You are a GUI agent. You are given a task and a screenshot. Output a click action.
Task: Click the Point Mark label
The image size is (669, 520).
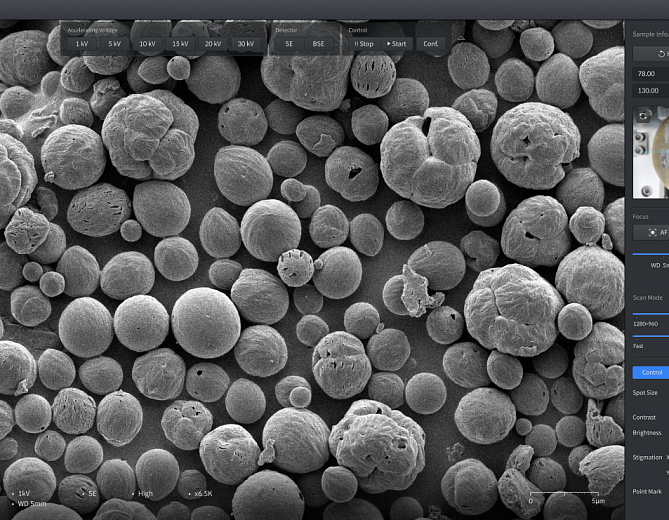(647, 491)
